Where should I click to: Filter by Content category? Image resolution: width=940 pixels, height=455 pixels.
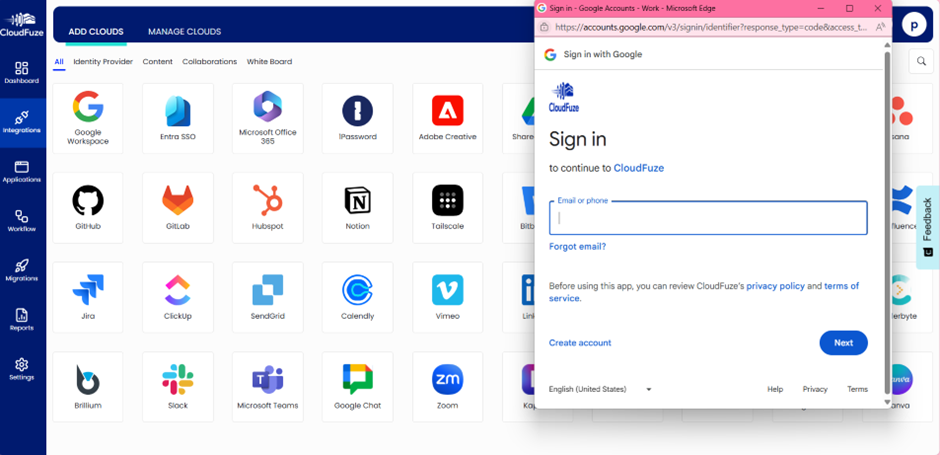coord(158,62)
